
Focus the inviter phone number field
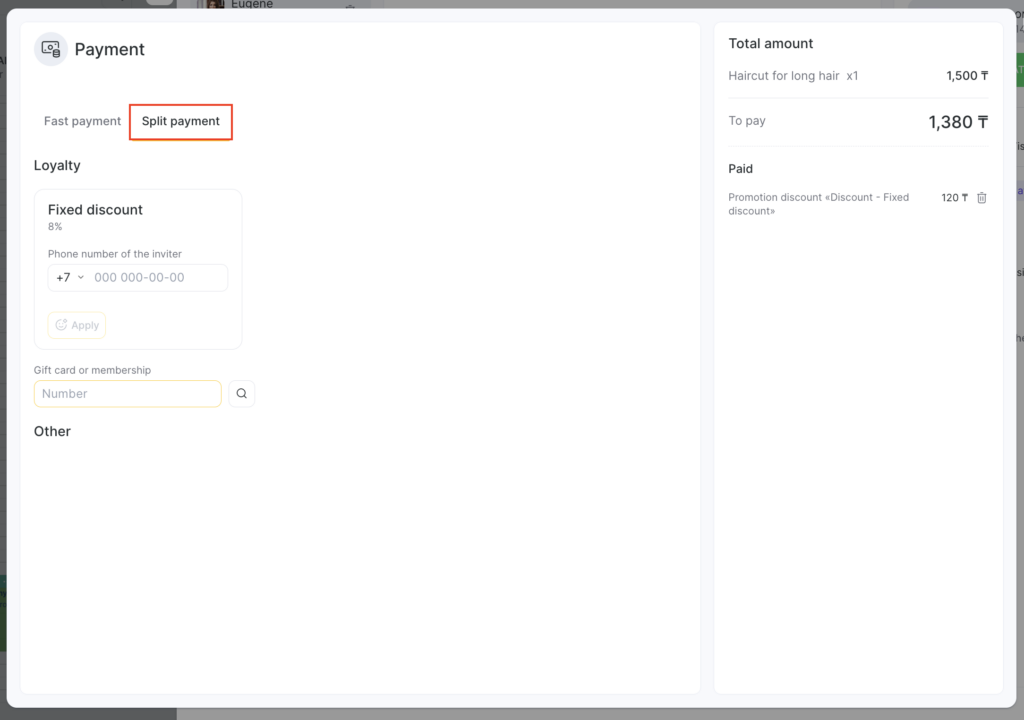[156, 278]
